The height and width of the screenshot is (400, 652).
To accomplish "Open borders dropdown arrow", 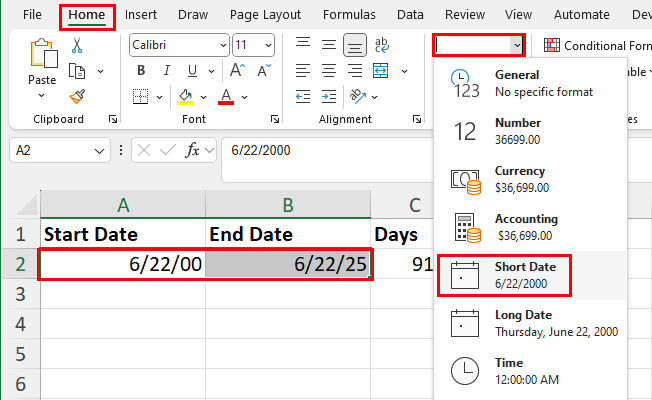I will click(160, 97).
